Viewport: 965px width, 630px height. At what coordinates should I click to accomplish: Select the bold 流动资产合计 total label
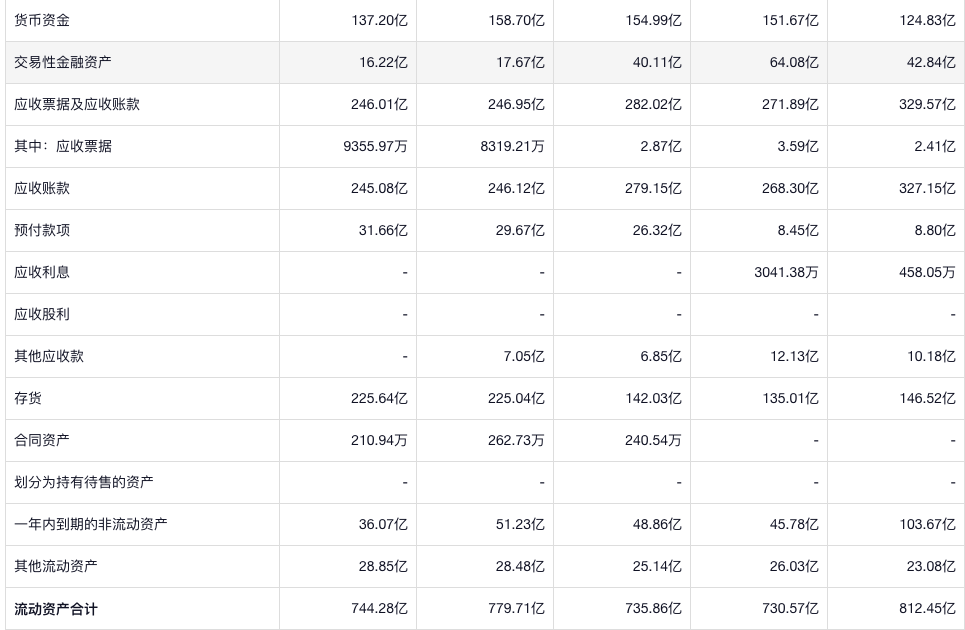[56, 608]
